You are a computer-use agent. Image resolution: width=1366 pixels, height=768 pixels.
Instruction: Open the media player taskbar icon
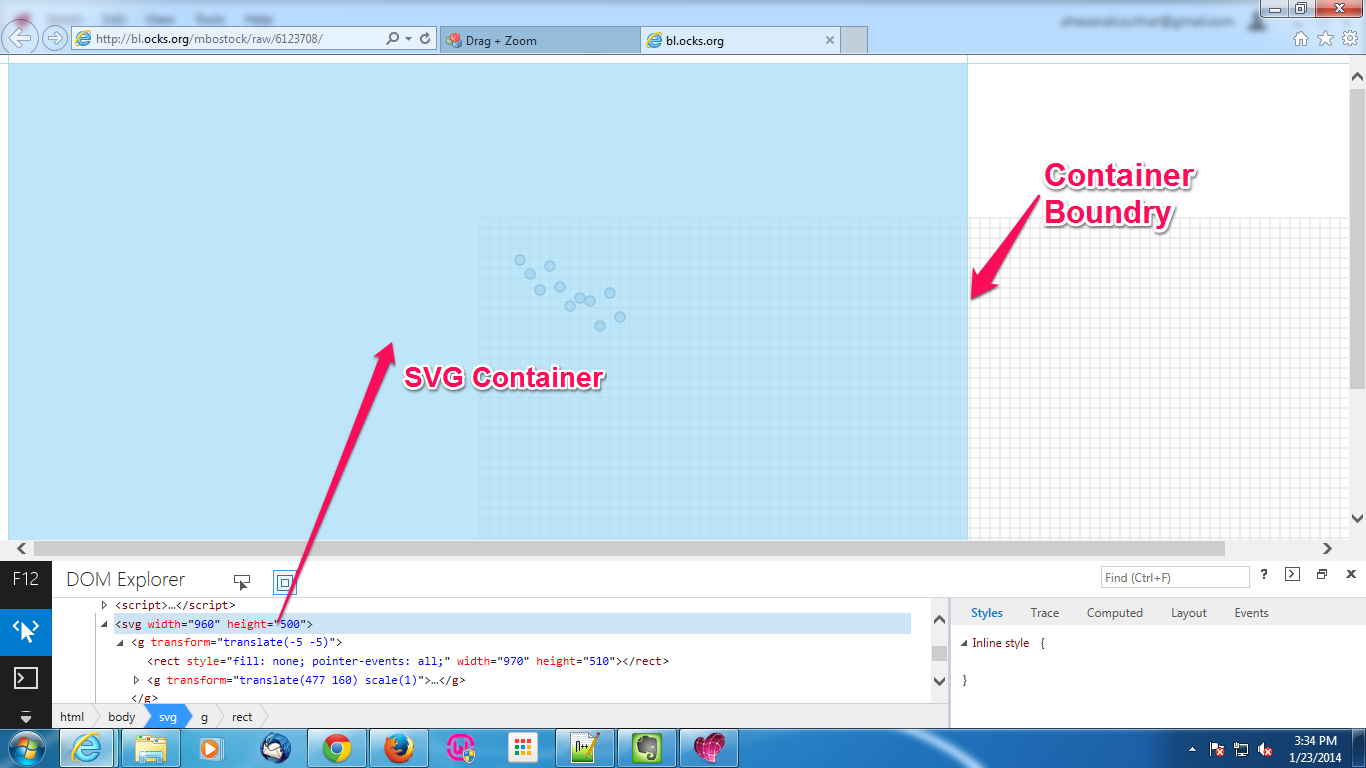[x=212, y=748]
